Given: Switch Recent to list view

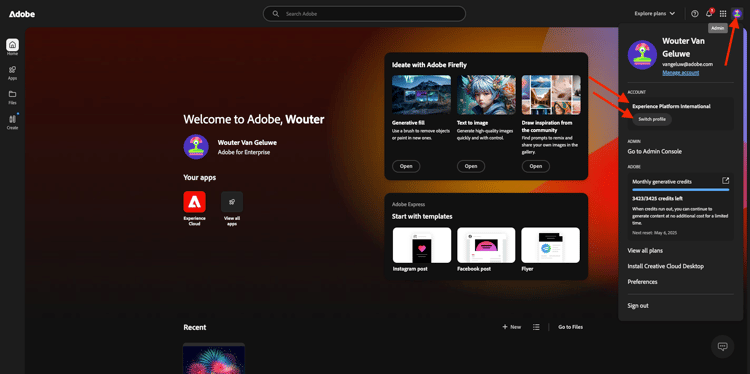Looking at the screenshot, I should pyautogui.click(x=536, y=327).
